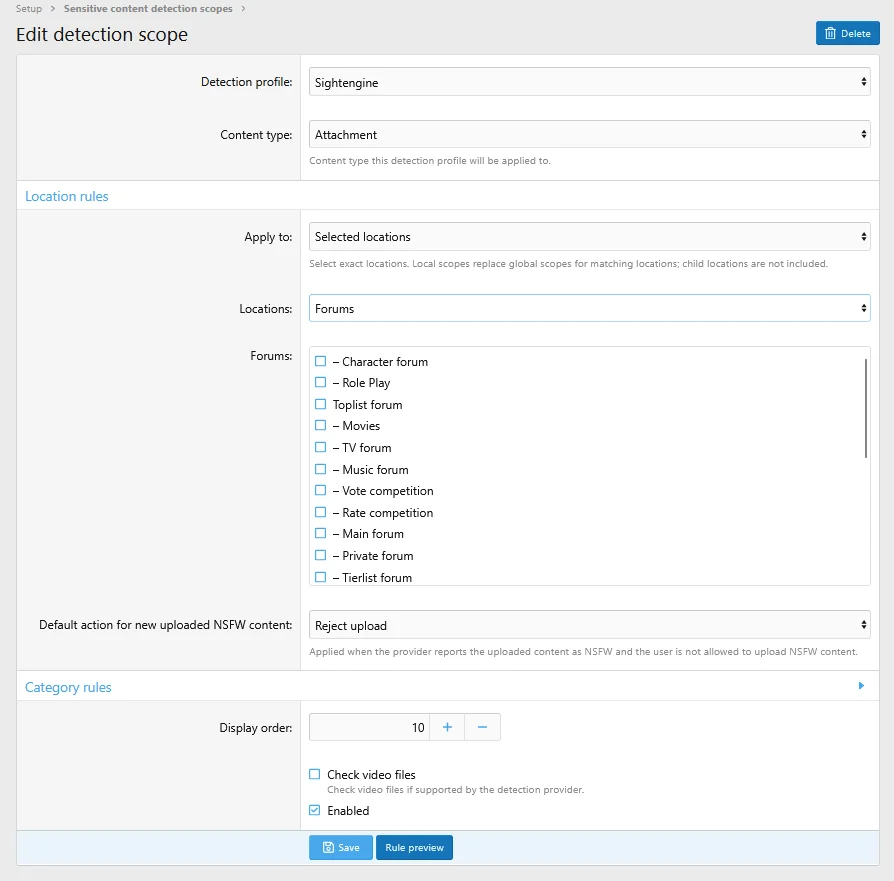Open the Locations dropdown showing Forums

tap(590, 308)
